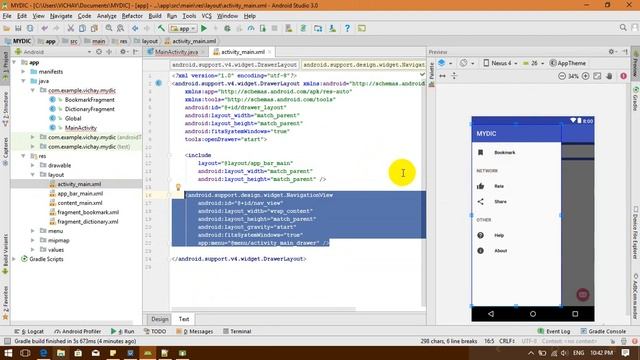Viewport: 640px width, 360px height.
Task: Click the Windows Start button
Action: click(8, 353)
